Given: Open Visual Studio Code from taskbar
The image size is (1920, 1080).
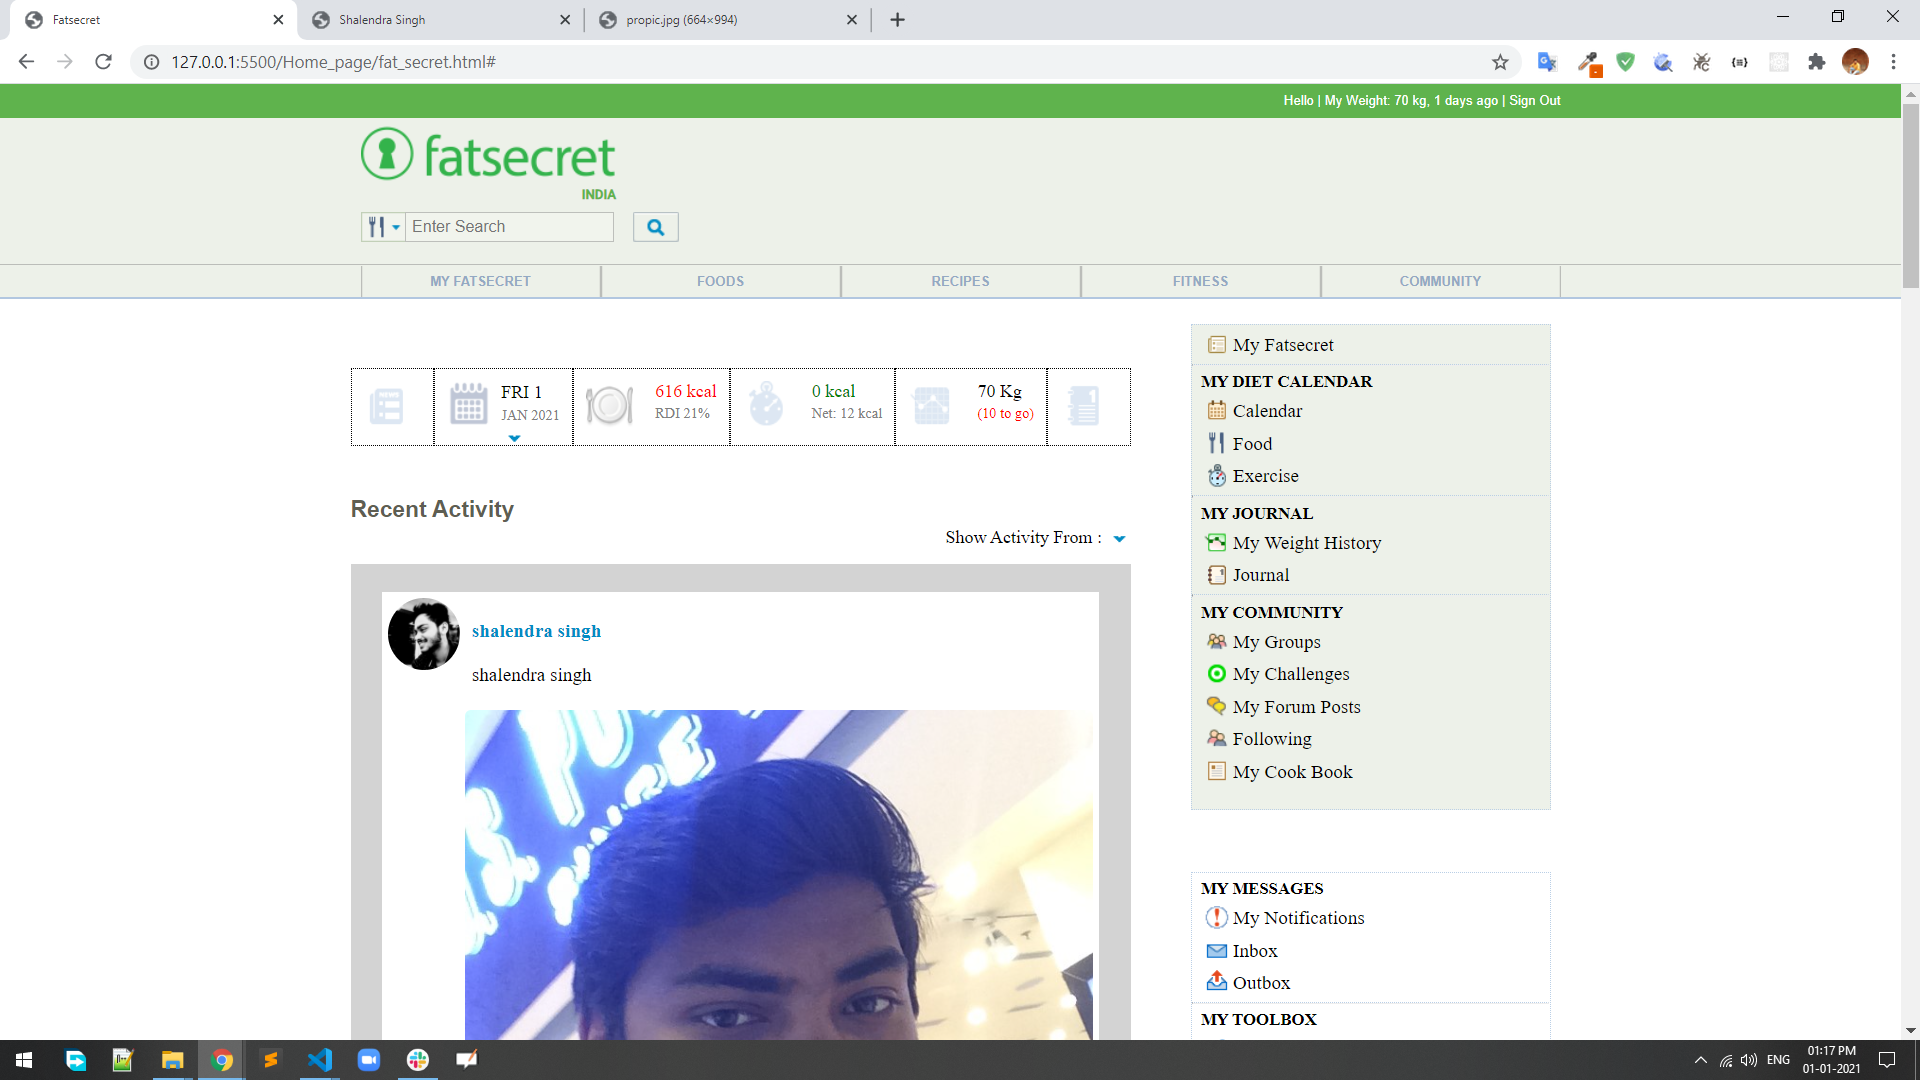Looking at the screenshot, I should (320, 1060).
